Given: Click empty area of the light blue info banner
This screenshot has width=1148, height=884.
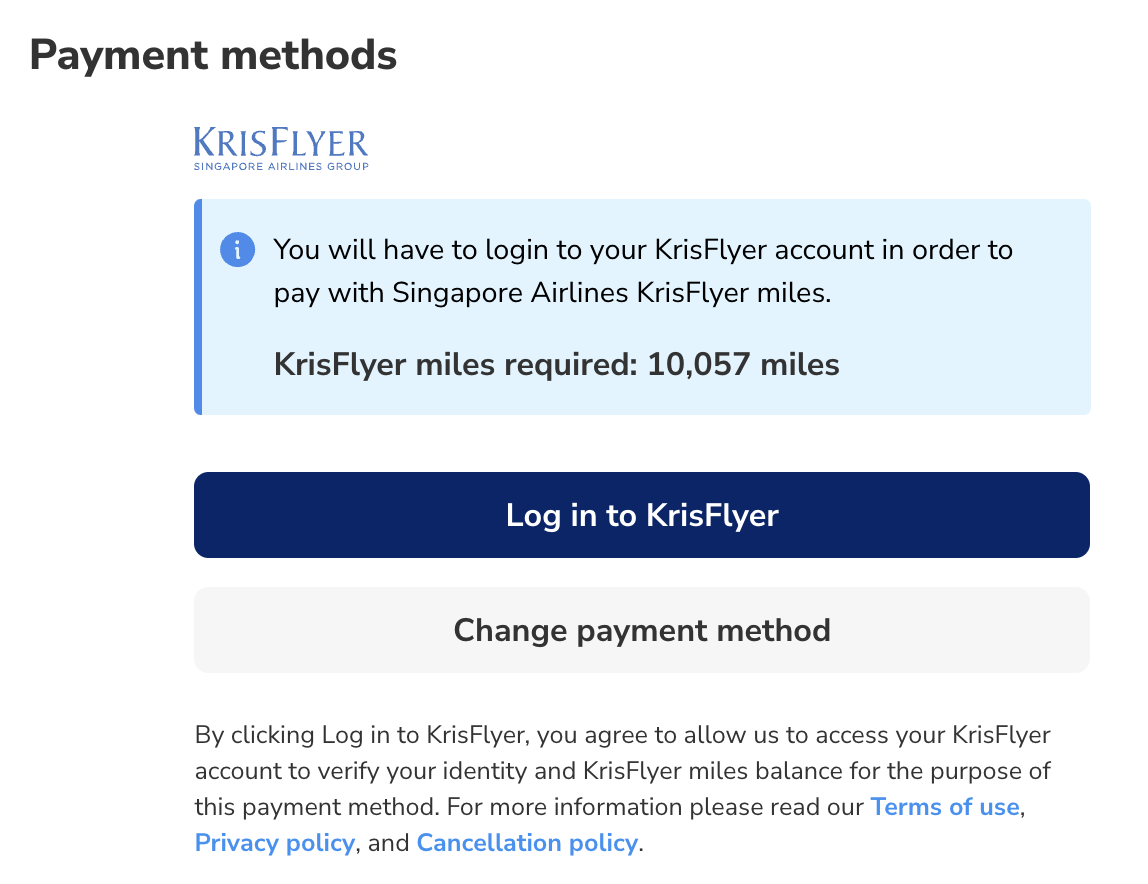Looking at the screenshot, I should [x=960, y=365].
